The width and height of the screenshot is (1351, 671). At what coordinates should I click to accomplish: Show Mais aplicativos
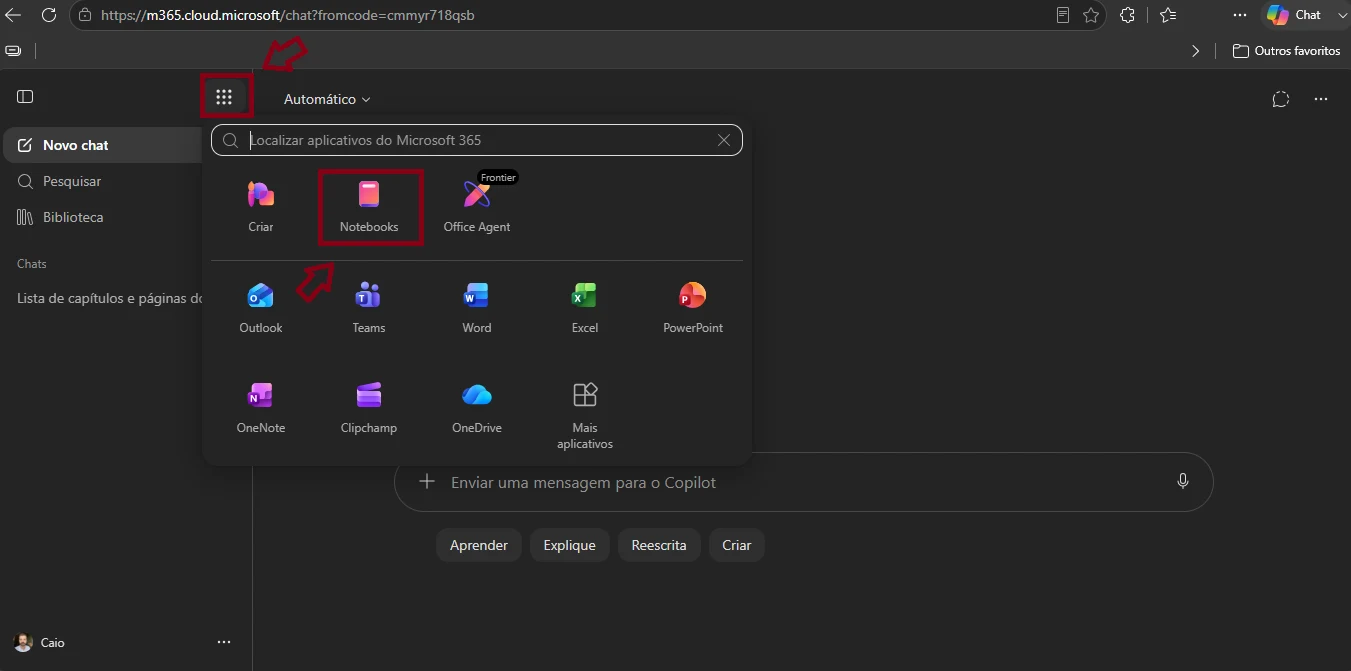point(585,416)
